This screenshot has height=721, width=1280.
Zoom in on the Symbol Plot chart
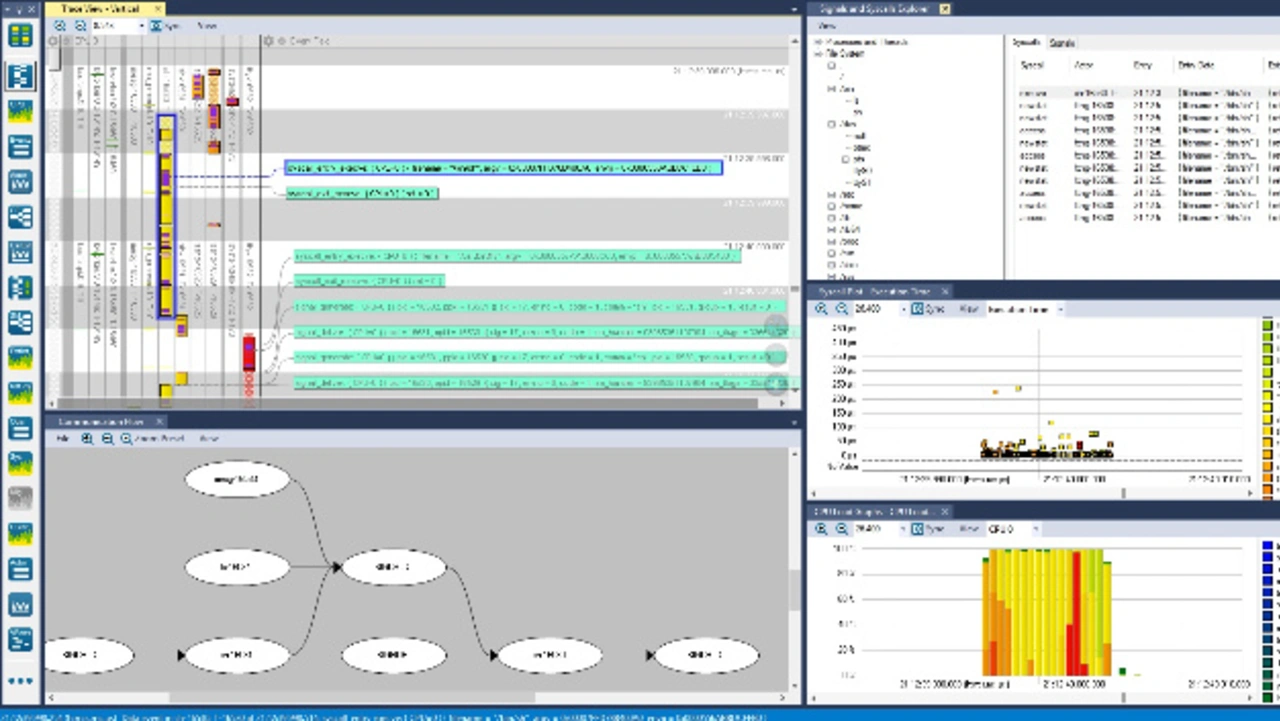point(822,310)
